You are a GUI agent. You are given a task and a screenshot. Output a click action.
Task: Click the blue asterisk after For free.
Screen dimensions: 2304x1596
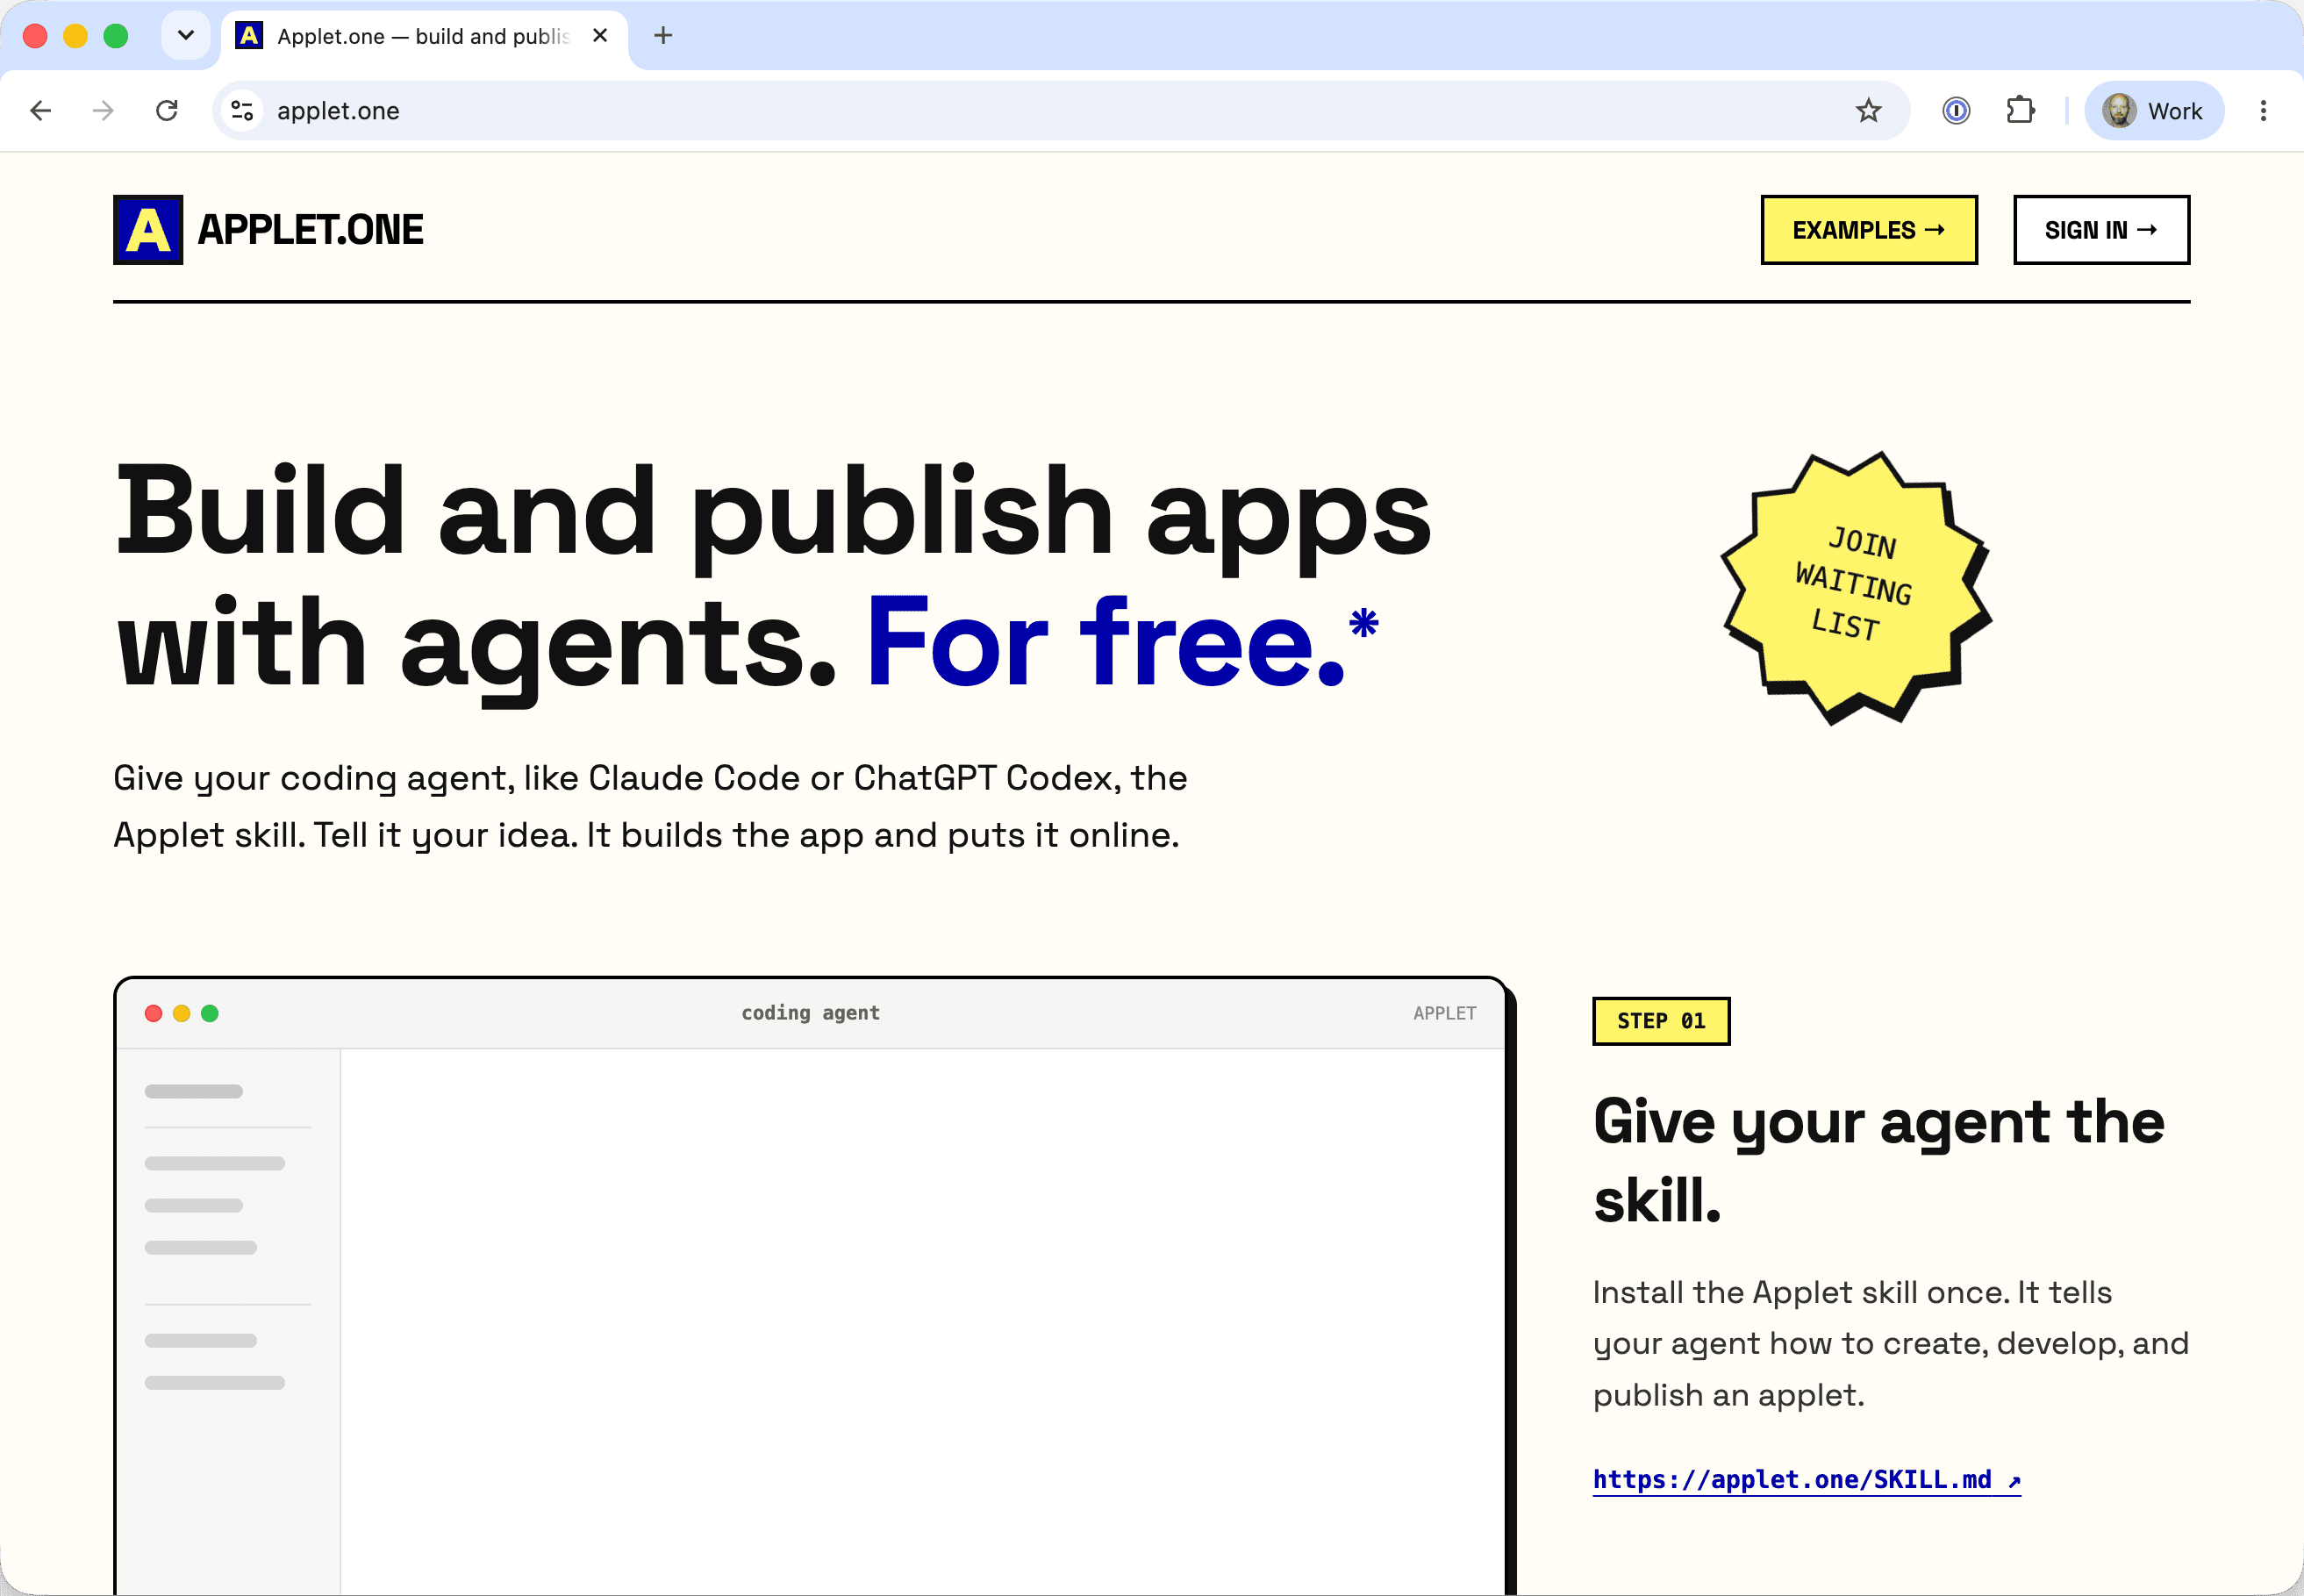[x=1364, y=623]
